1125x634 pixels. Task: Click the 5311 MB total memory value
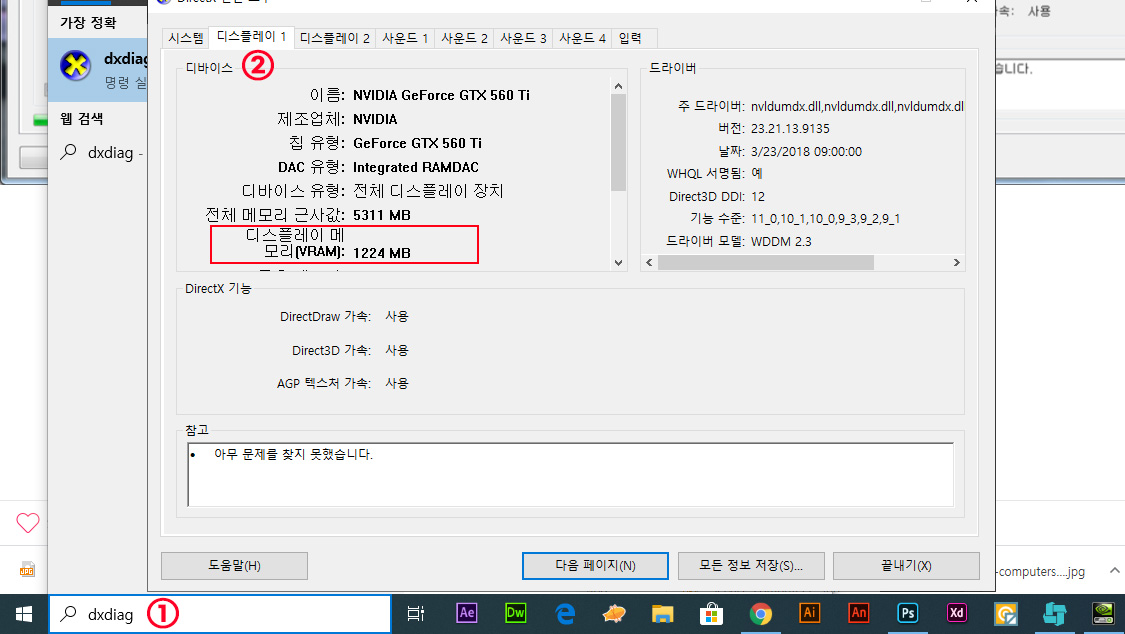(x=382, y=215)
